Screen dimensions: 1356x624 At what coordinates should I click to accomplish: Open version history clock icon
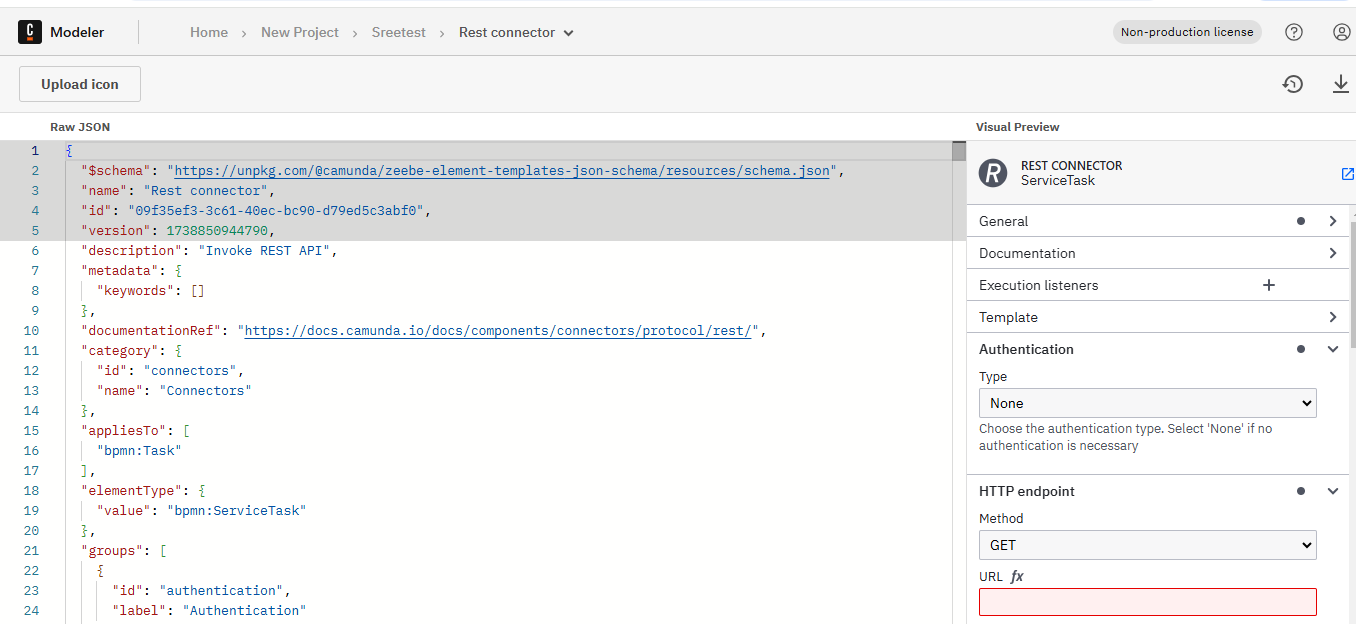(1293, 85)
